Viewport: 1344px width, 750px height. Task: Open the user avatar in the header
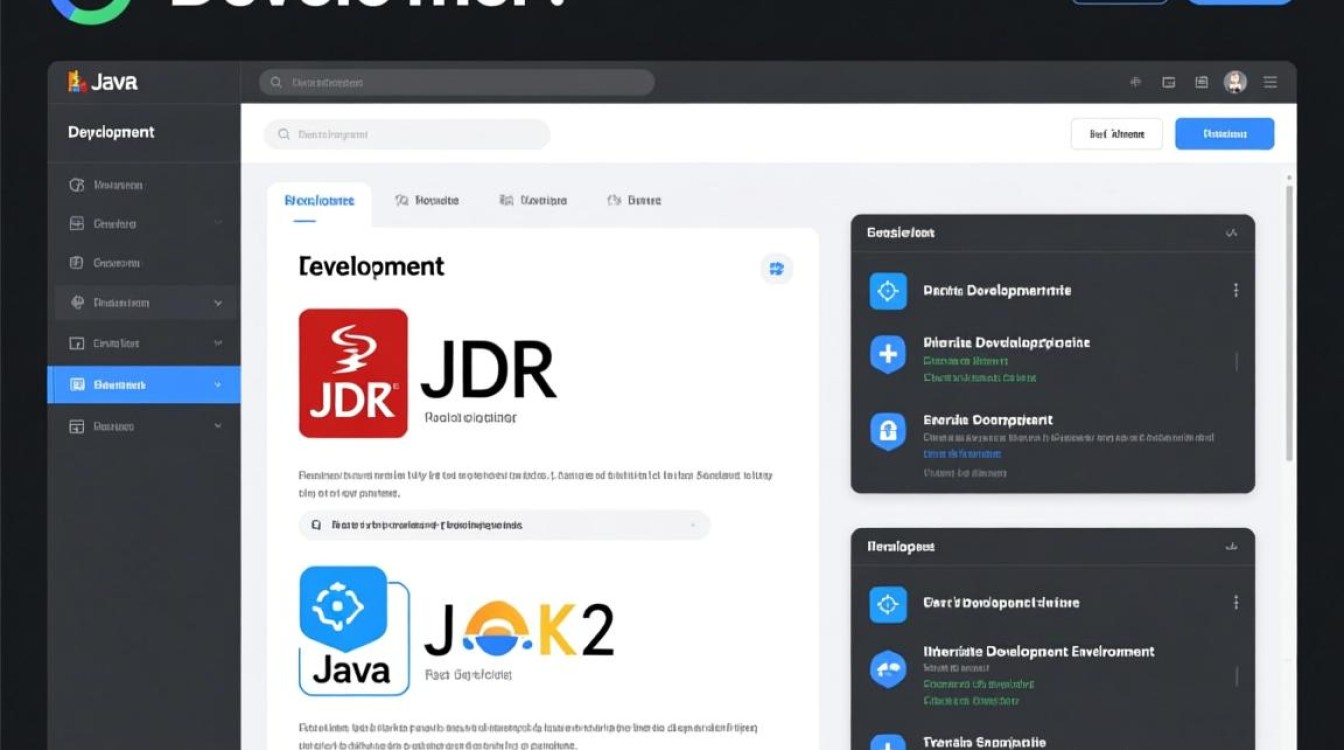pos(1235,82)
